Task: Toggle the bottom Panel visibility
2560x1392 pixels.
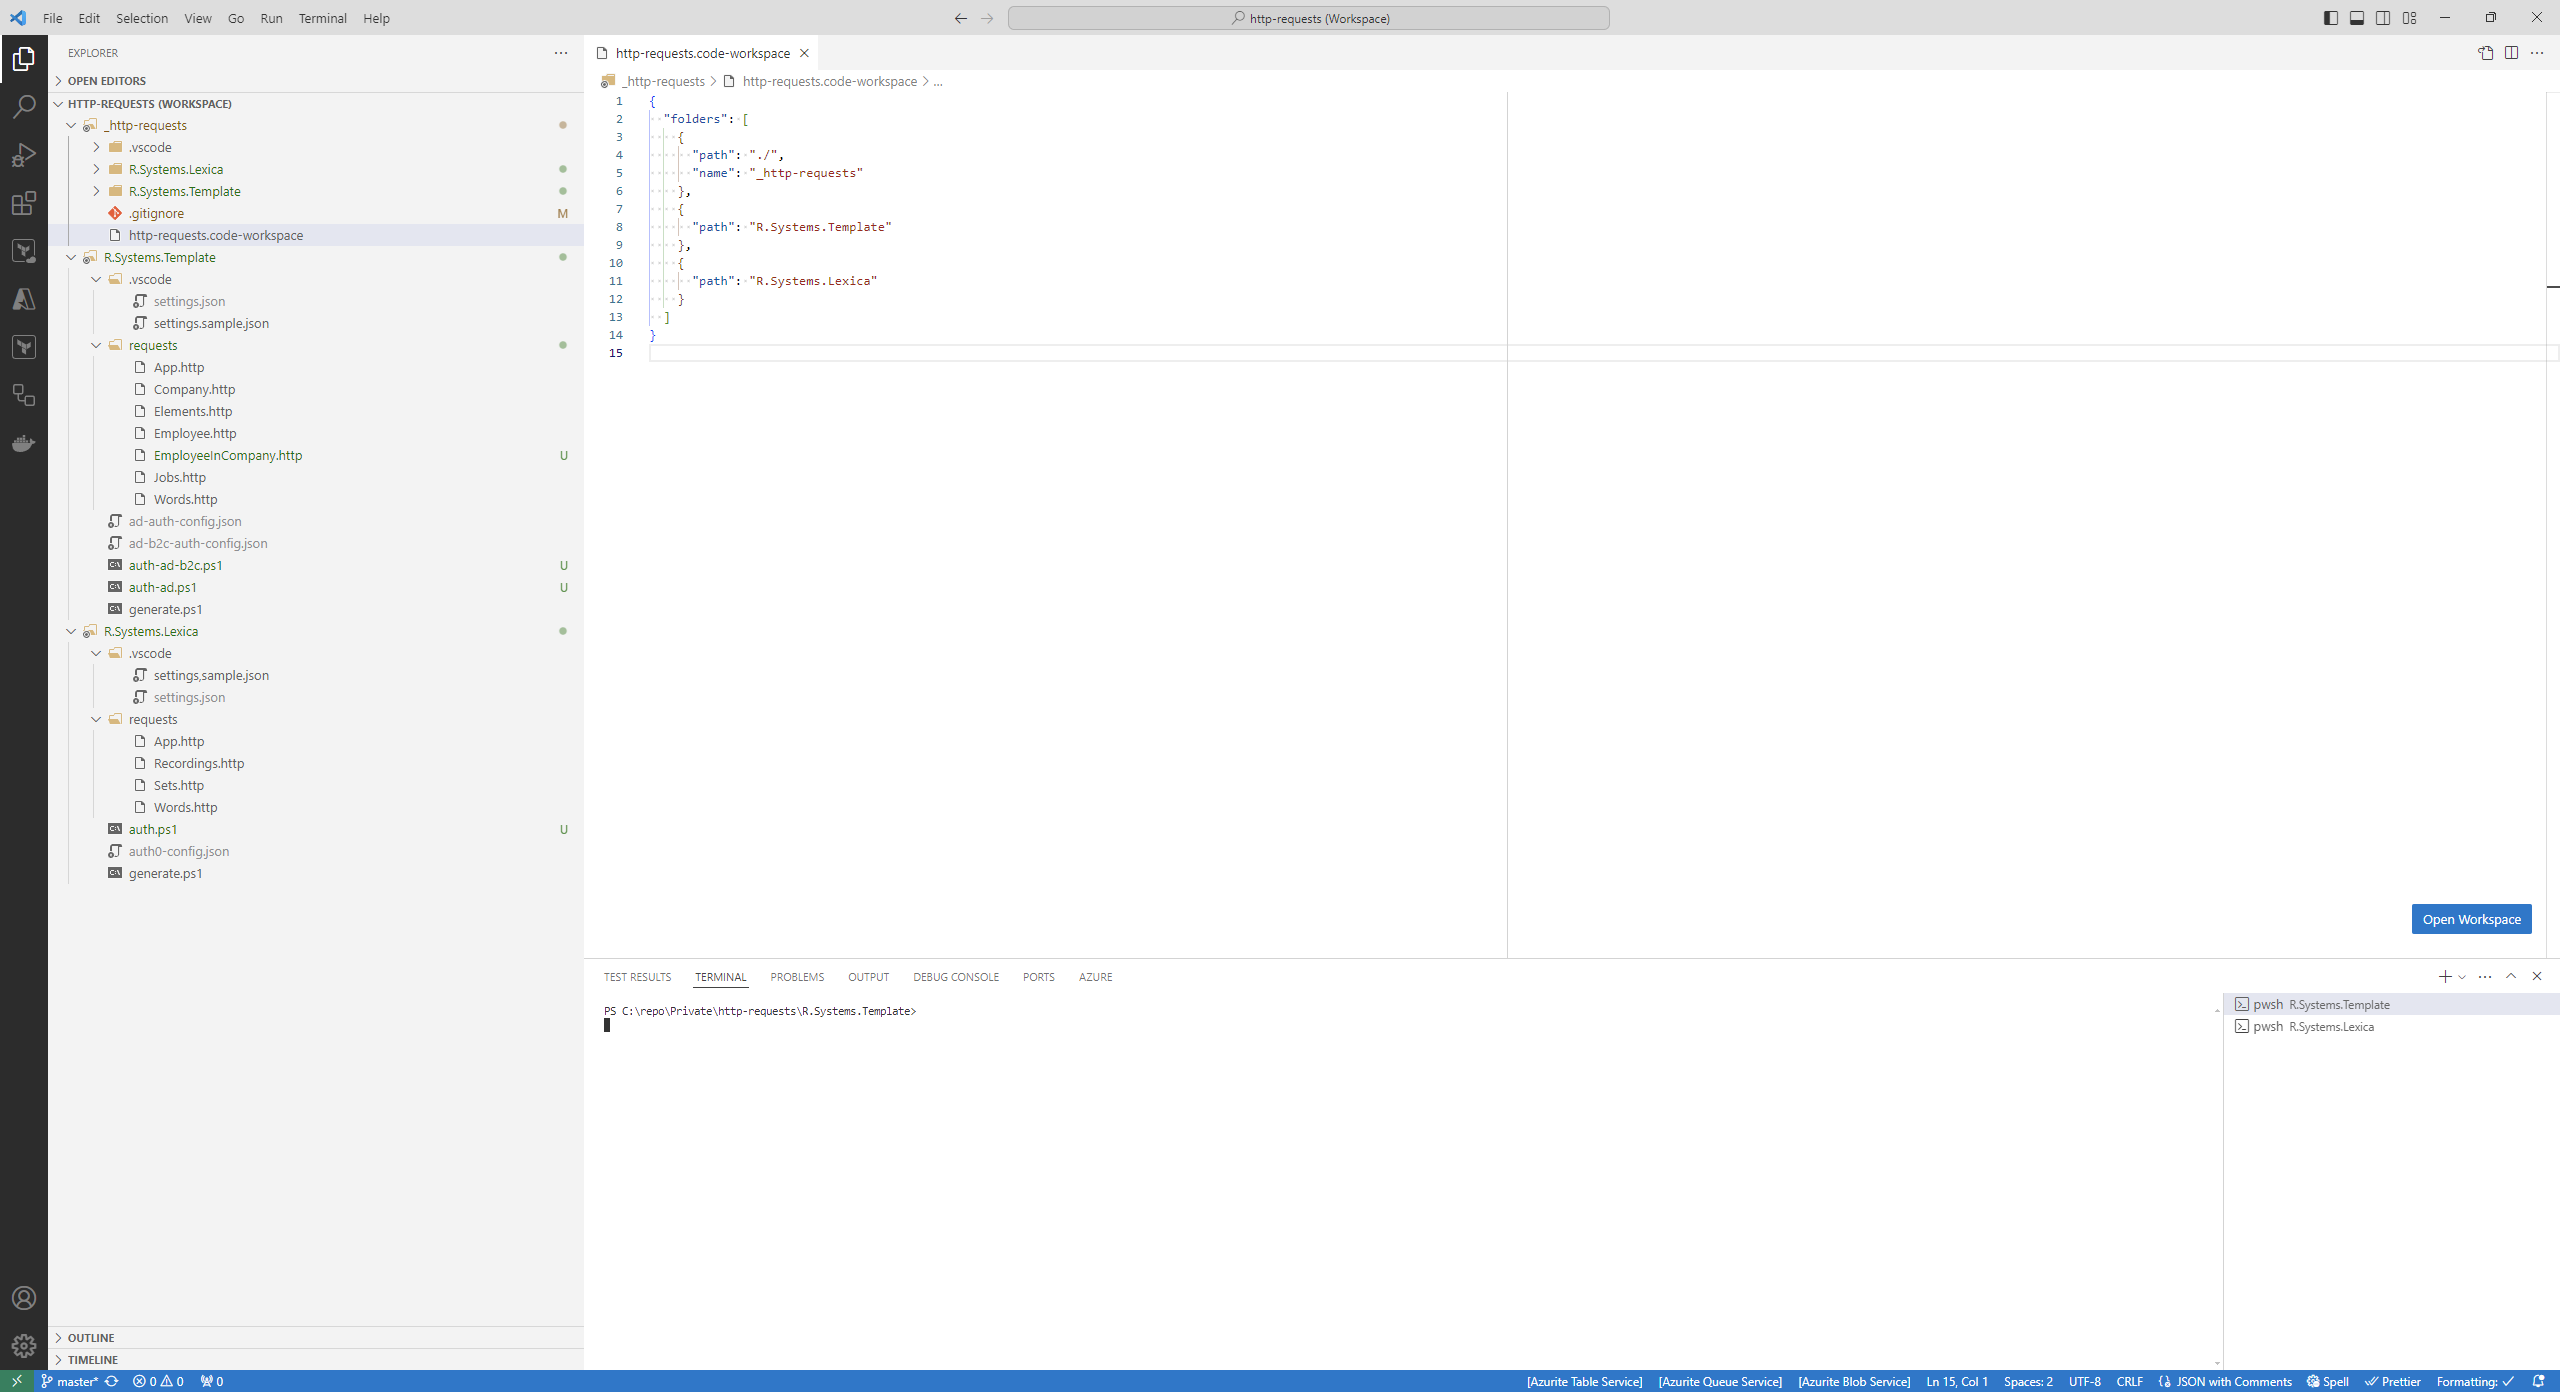Action: [x=2356, y=18]
